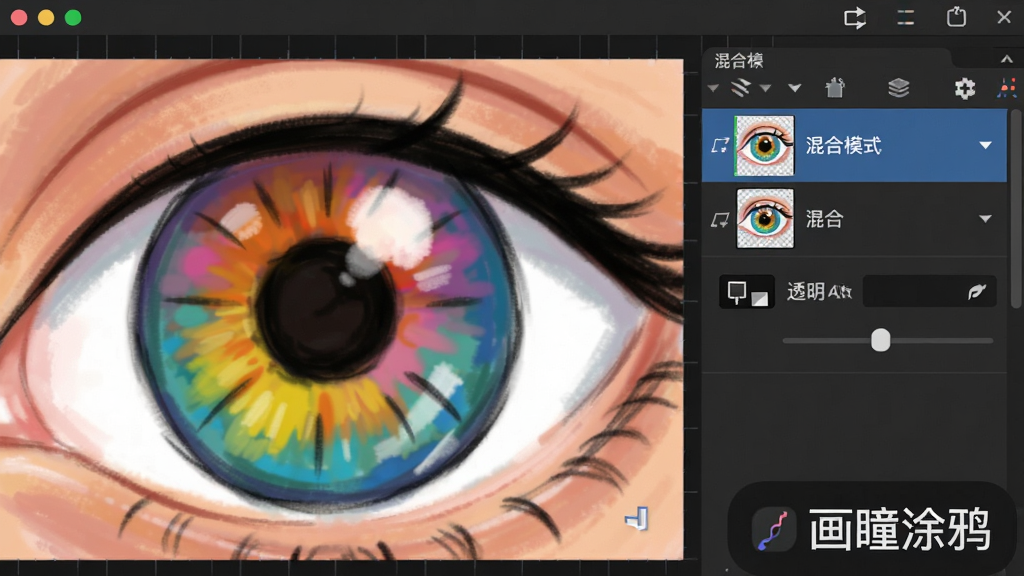1024x576 pixels.
Task: Select the 混合 layer row
Action: point(854,219)
